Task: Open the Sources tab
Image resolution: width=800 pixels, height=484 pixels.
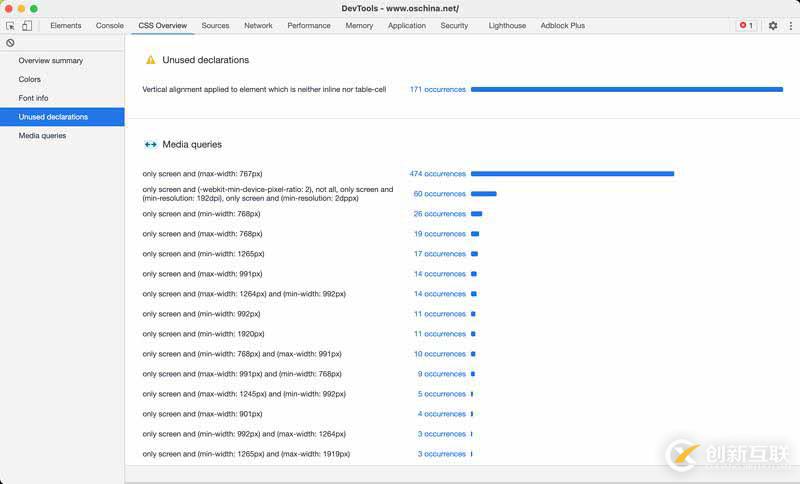Action: coord(215,26)
